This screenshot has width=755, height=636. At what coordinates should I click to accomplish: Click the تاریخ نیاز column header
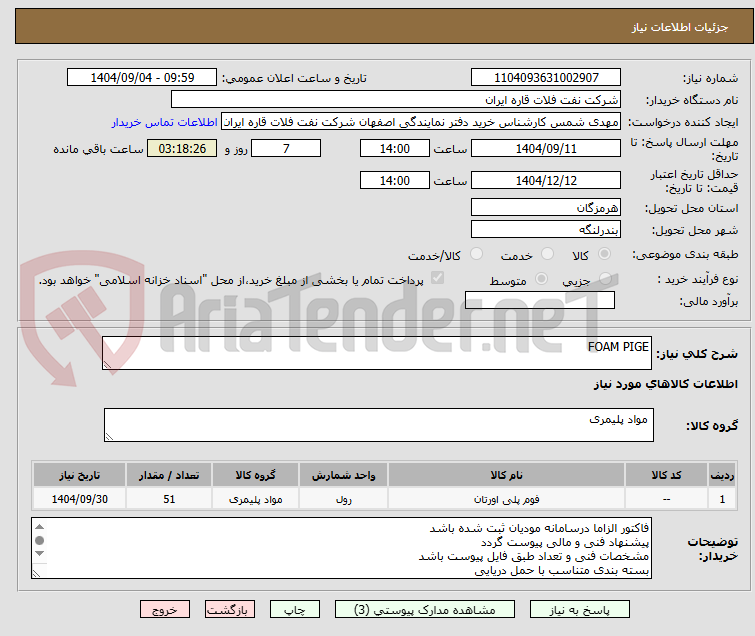79,475
